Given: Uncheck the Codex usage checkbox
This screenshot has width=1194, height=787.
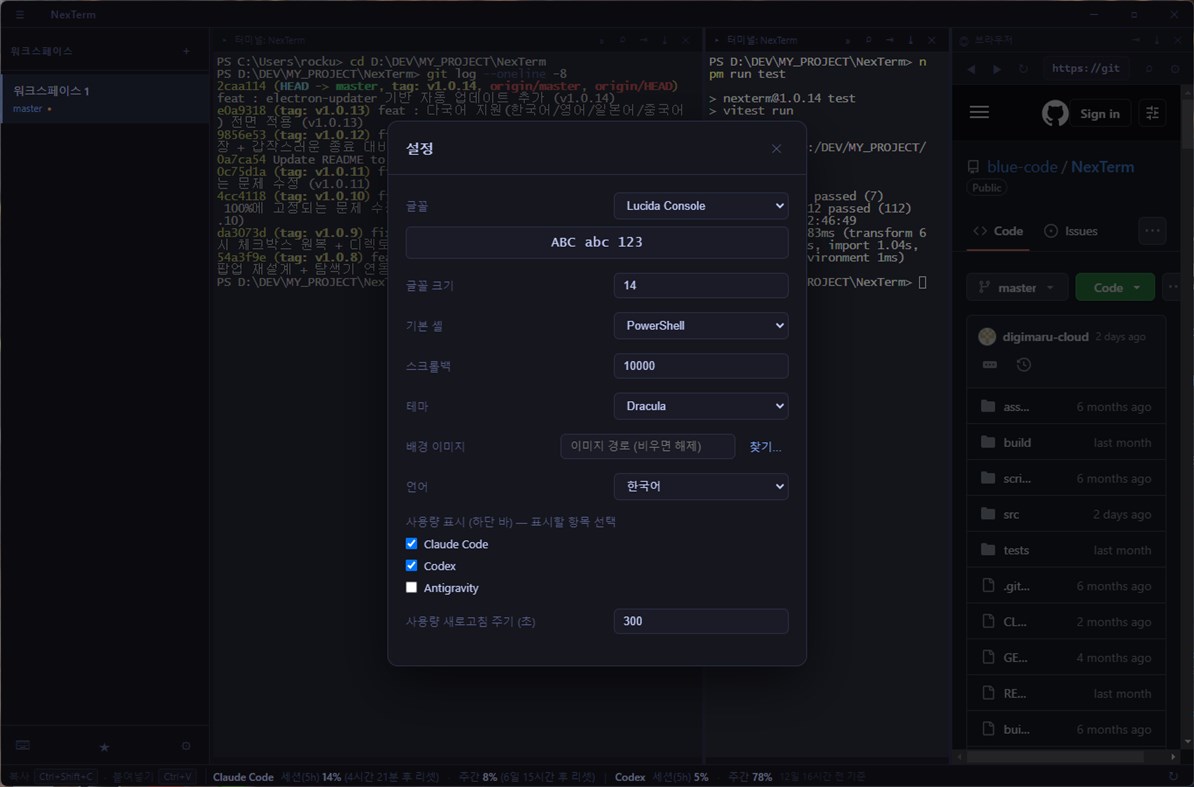Looking at the screenshot, I should pos(411,566).
